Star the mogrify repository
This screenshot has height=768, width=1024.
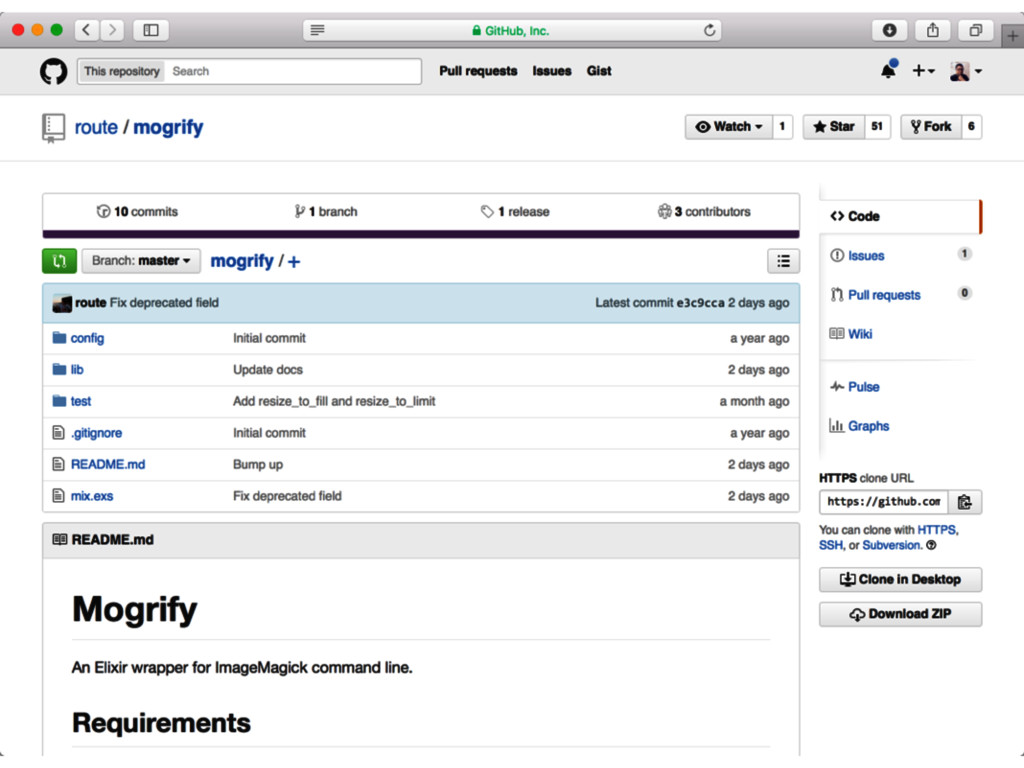click(834, 127)
